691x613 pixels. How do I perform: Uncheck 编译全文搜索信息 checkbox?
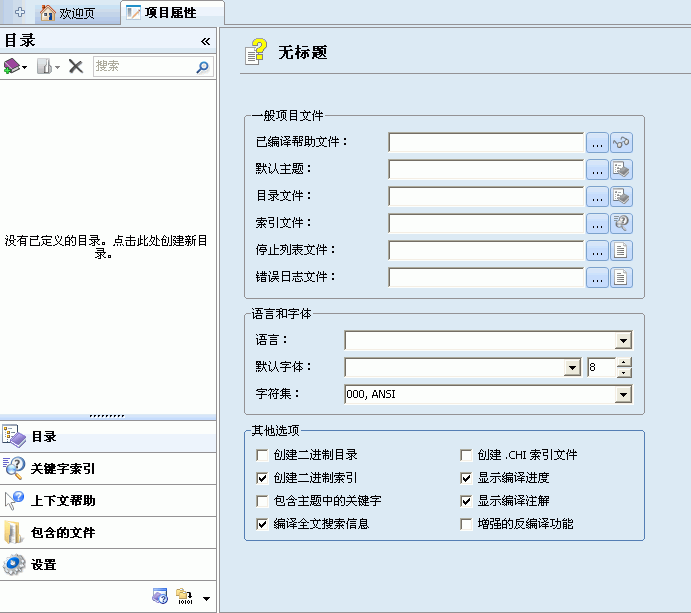[x=262, y=524]
